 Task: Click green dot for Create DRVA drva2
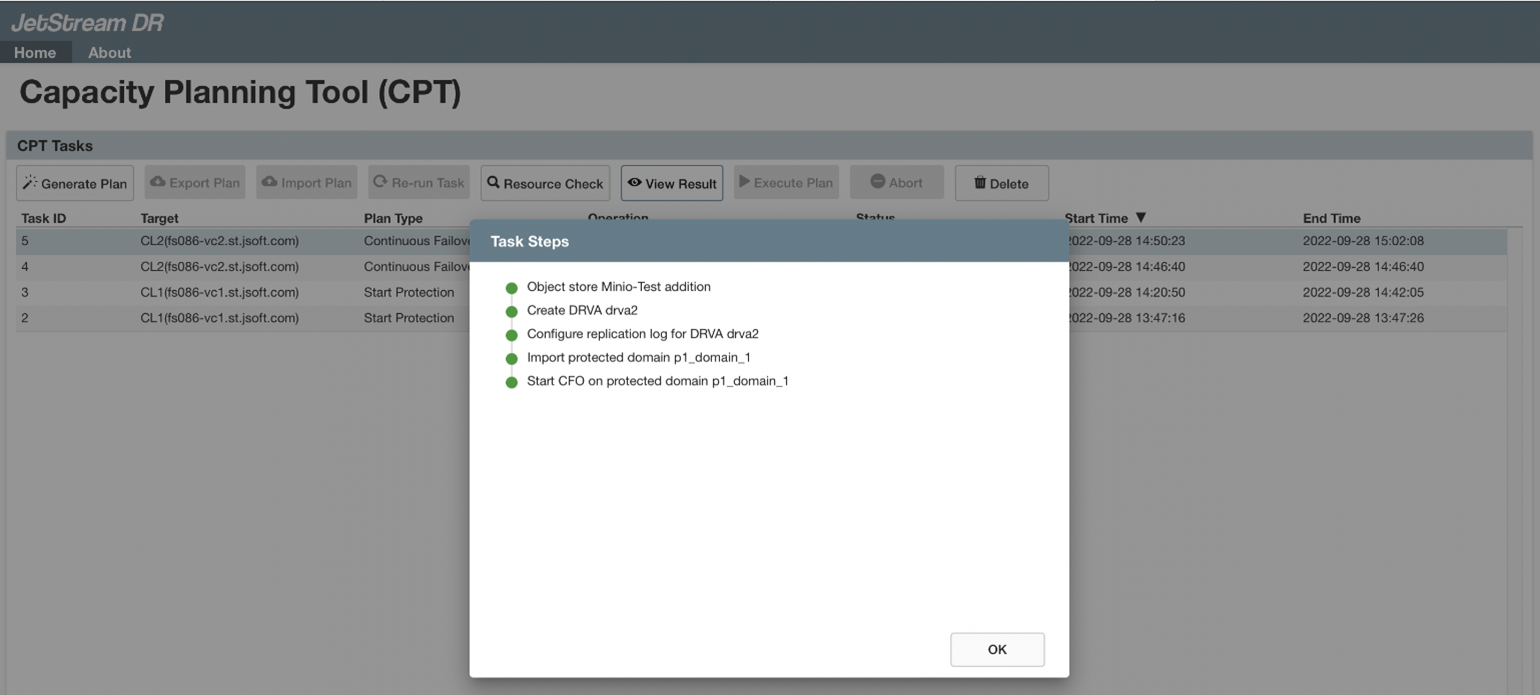point(512,311)
